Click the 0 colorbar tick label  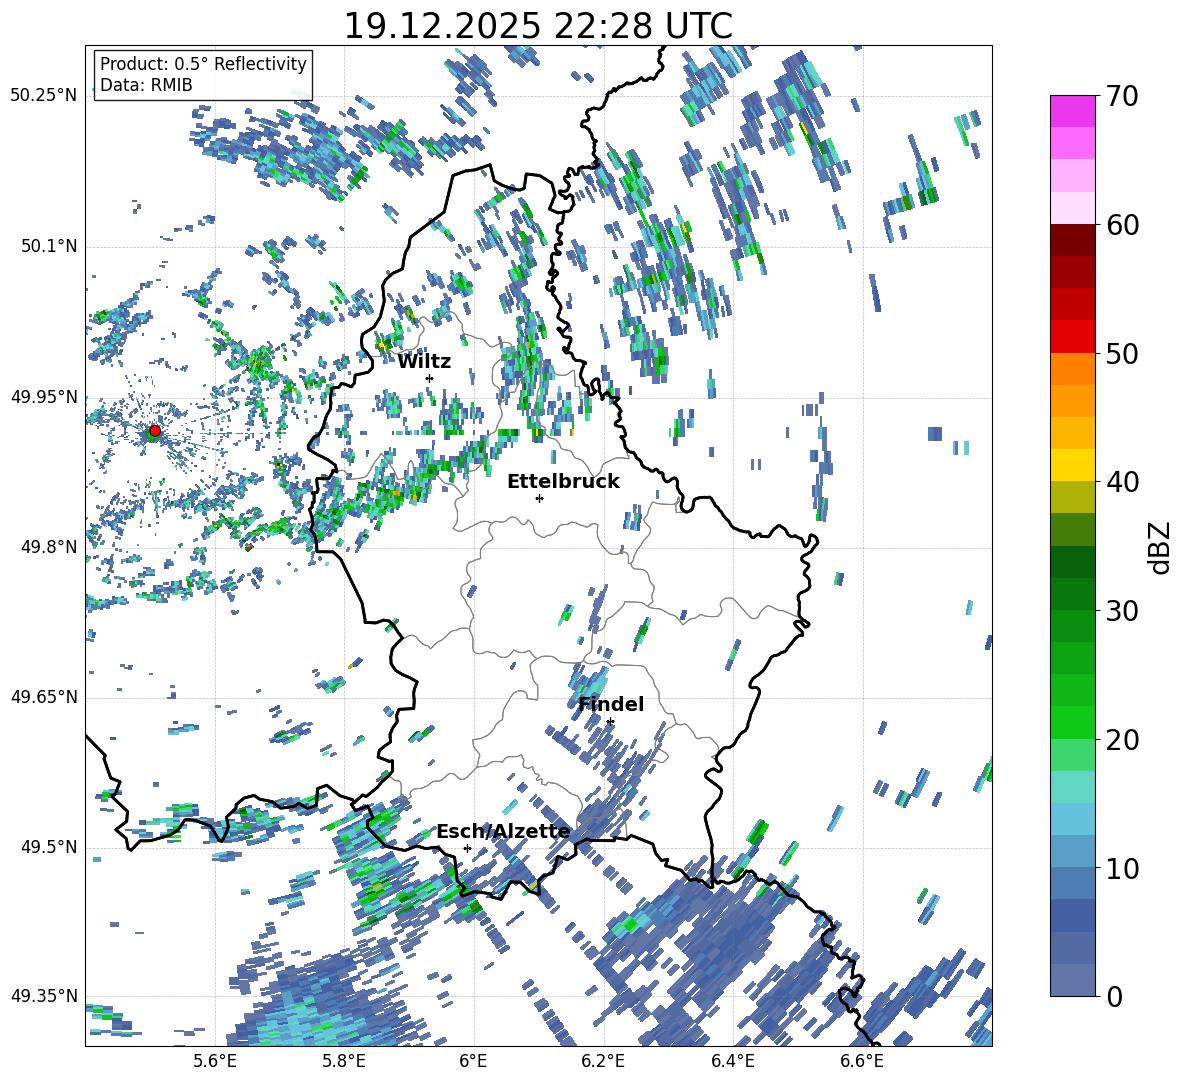(x=1114, y=997)
